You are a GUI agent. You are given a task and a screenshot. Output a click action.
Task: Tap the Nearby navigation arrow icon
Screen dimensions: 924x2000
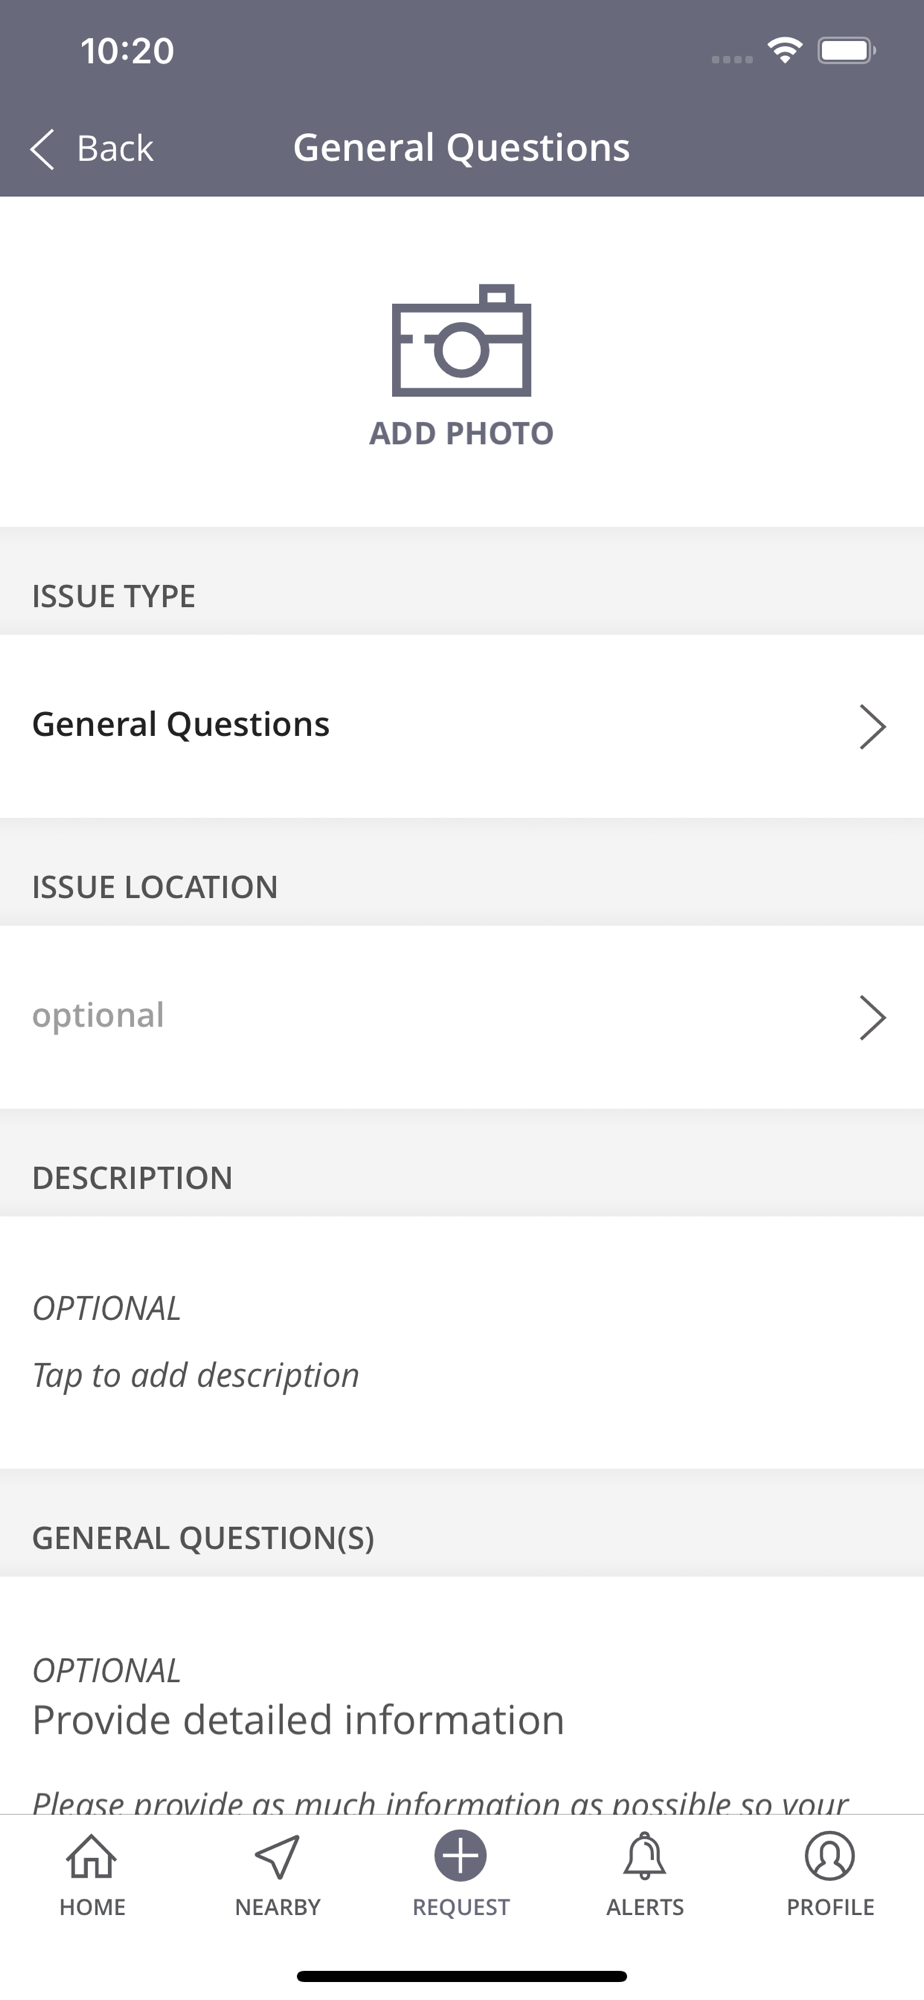tap(277, 1856)
